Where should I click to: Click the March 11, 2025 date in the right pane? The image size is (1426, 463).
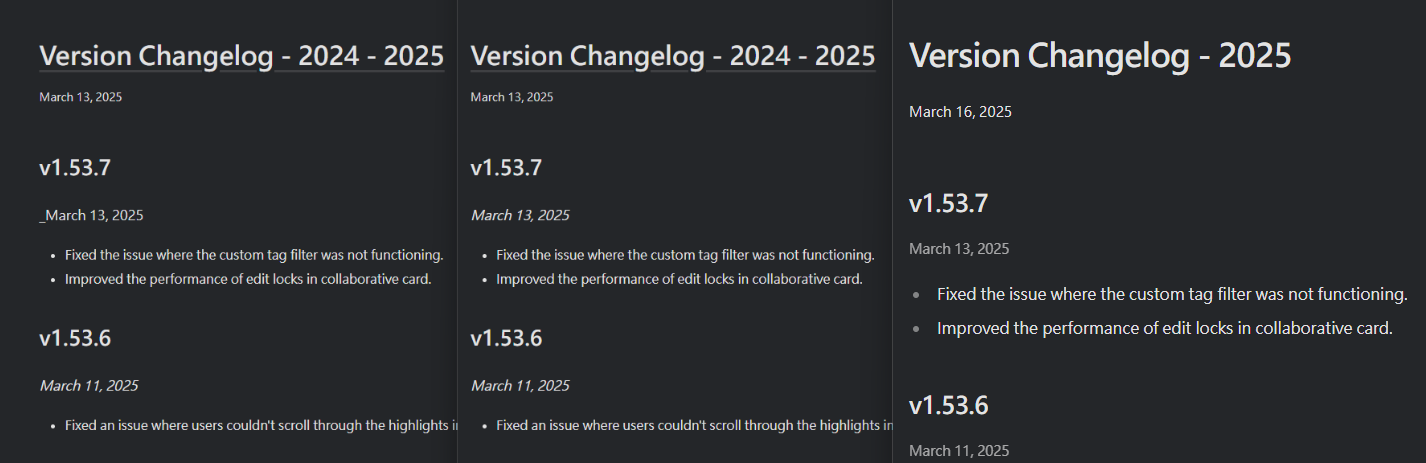[959, 451]
